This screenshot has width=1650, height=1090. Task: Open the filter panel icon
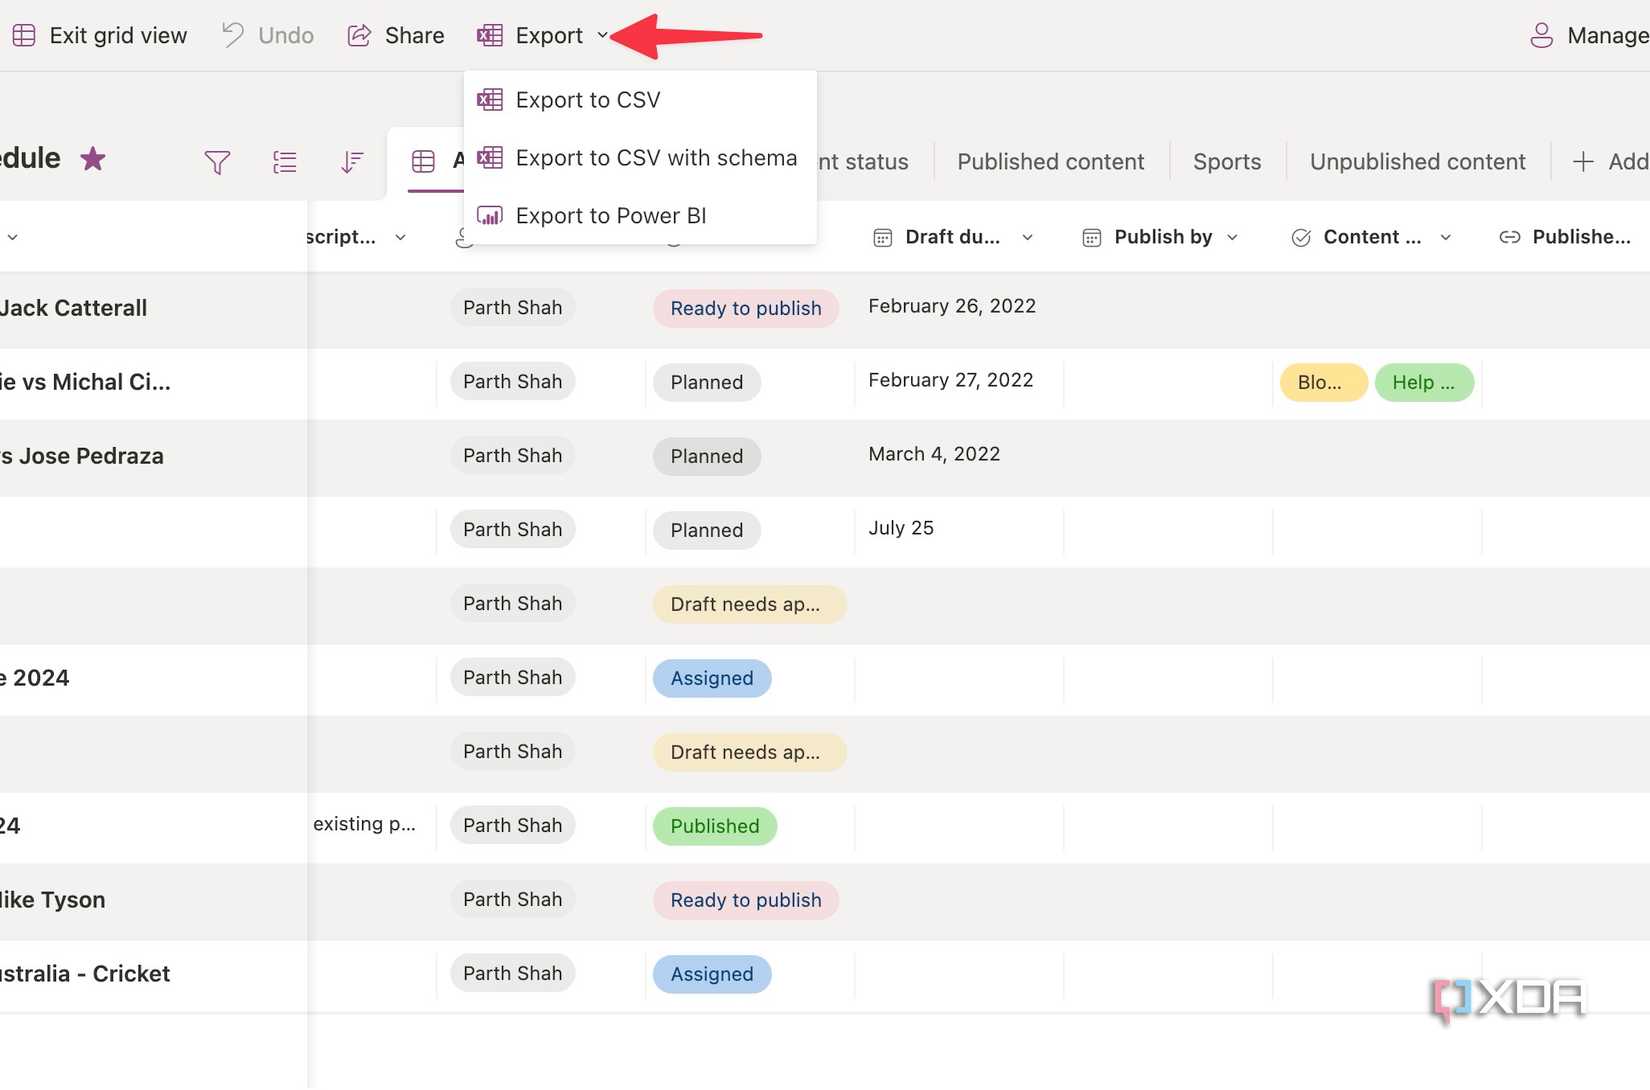click(x=217, y=161)
